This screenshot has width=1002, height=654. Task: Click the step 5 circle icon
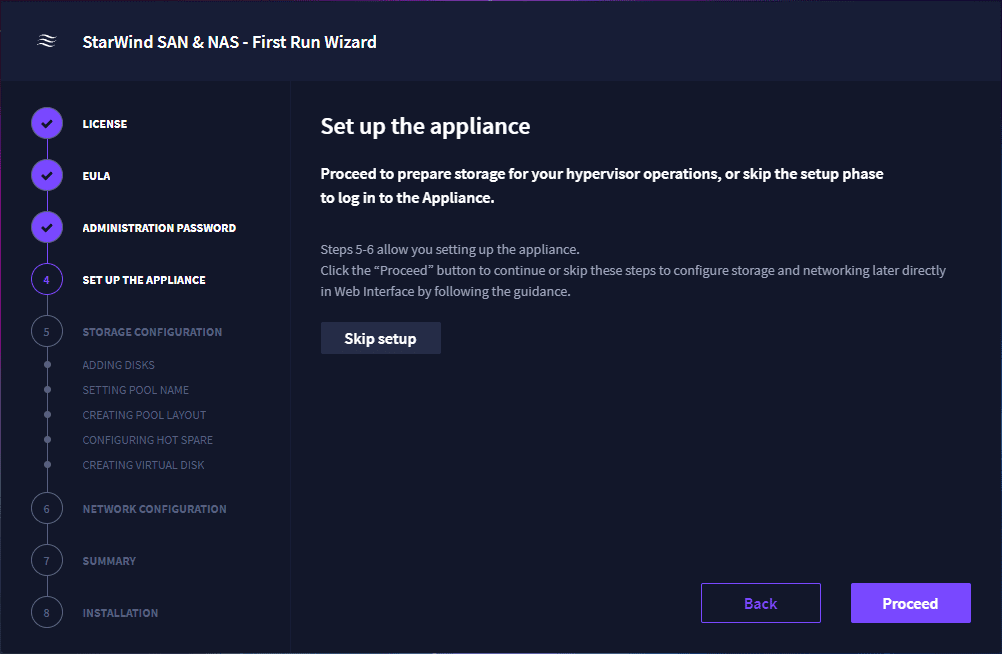tap(47, 332)
